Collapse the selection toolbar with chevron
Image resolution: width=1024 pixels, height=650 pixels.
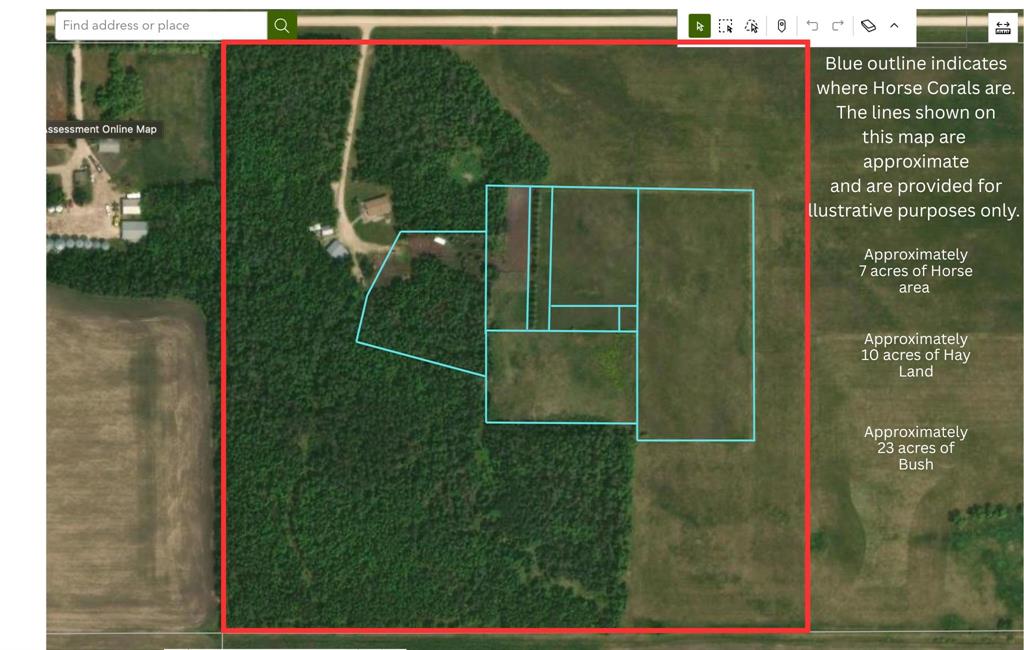pyautogui.click(x=894, y=26)
